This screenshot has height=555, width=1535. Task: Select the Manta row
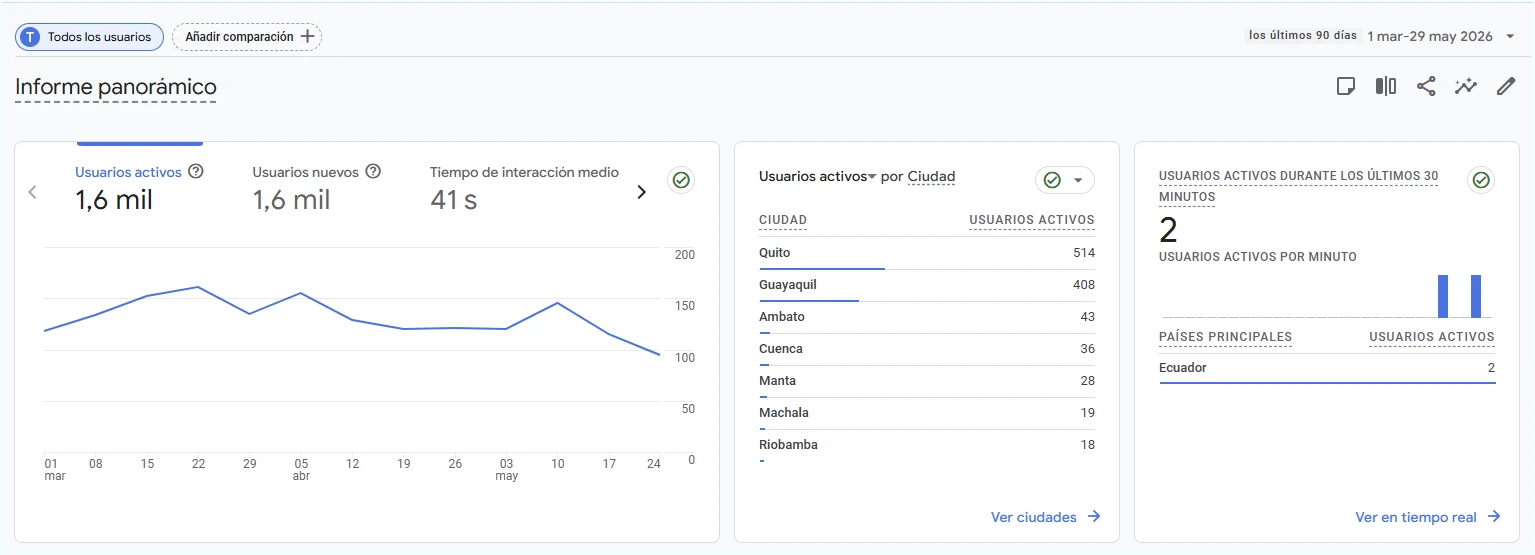click(927, 382)
